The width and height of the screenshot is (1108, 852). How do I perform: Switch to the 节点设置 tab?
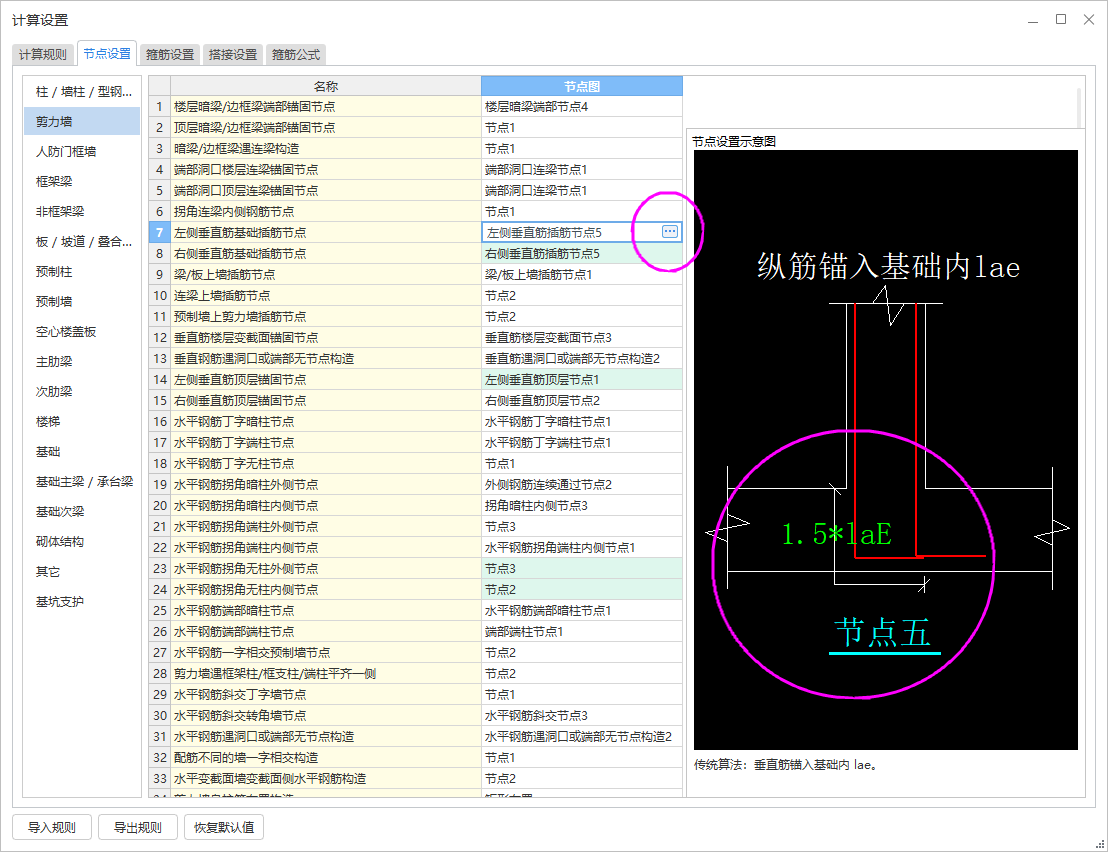point(107,54)
